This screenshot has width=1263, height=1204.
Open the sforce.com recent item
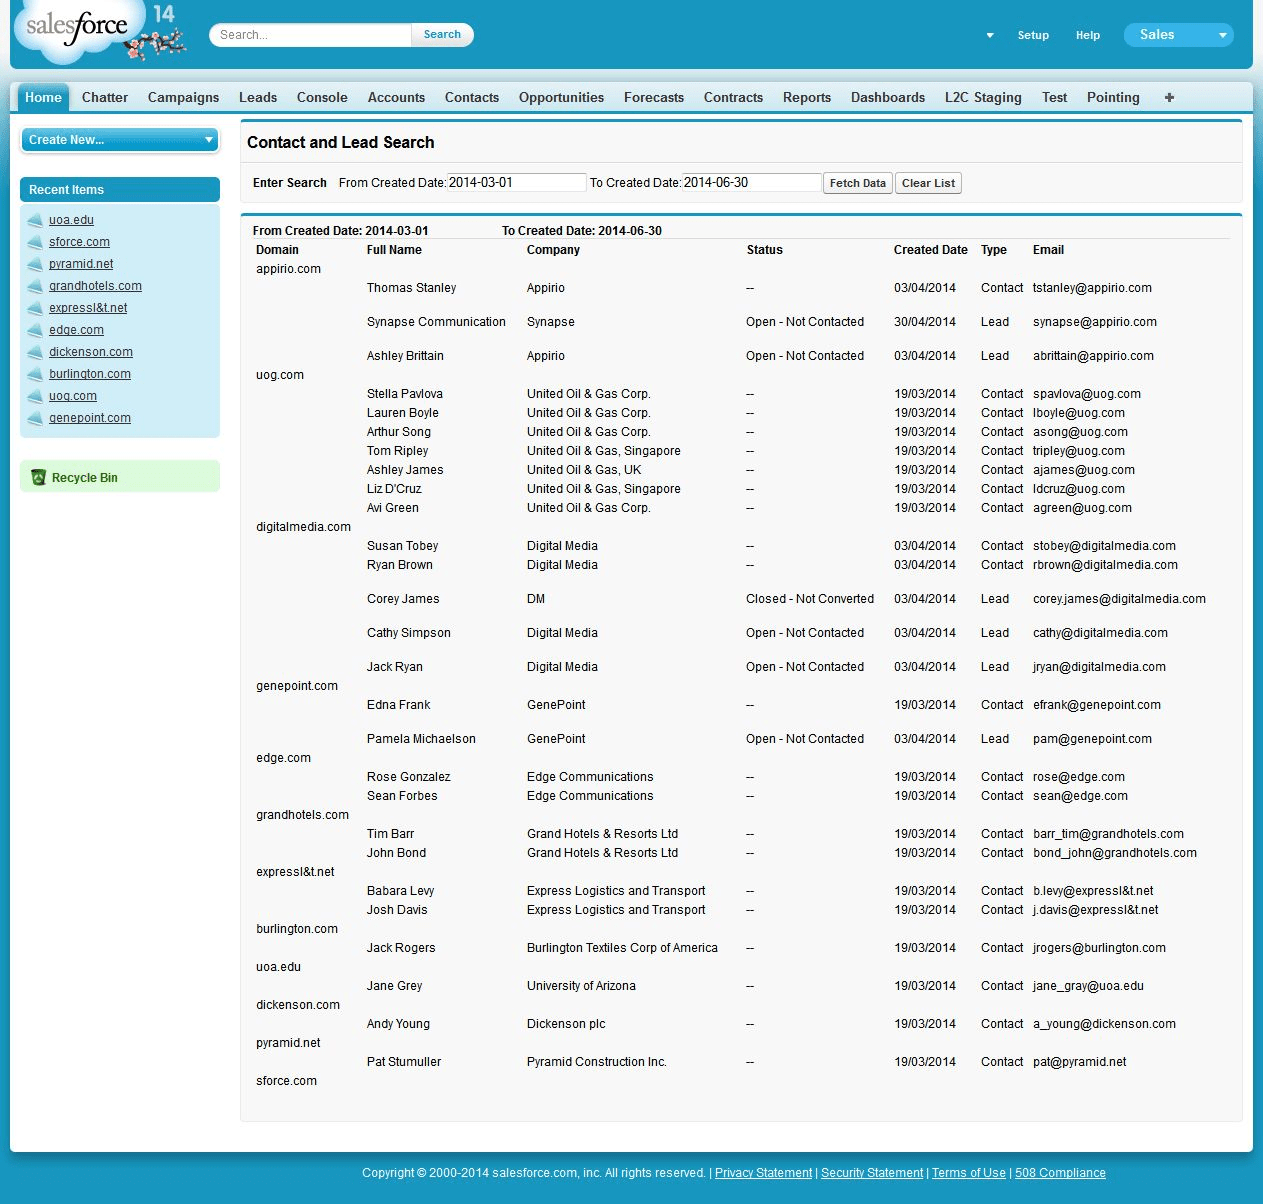pos(79,242)
